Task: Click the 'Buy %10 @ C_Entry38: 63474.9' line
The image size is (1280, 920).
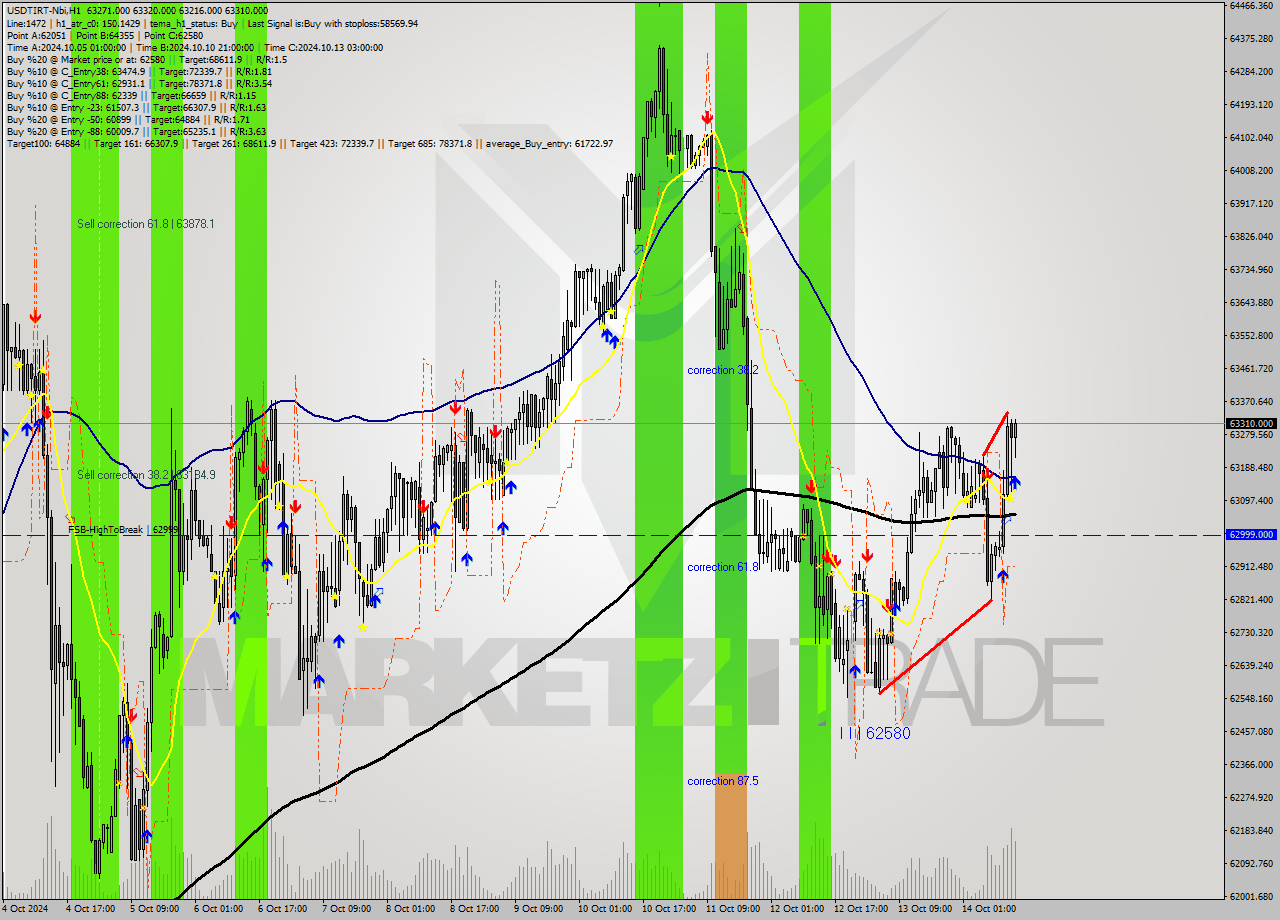Action: pos(139,71)
